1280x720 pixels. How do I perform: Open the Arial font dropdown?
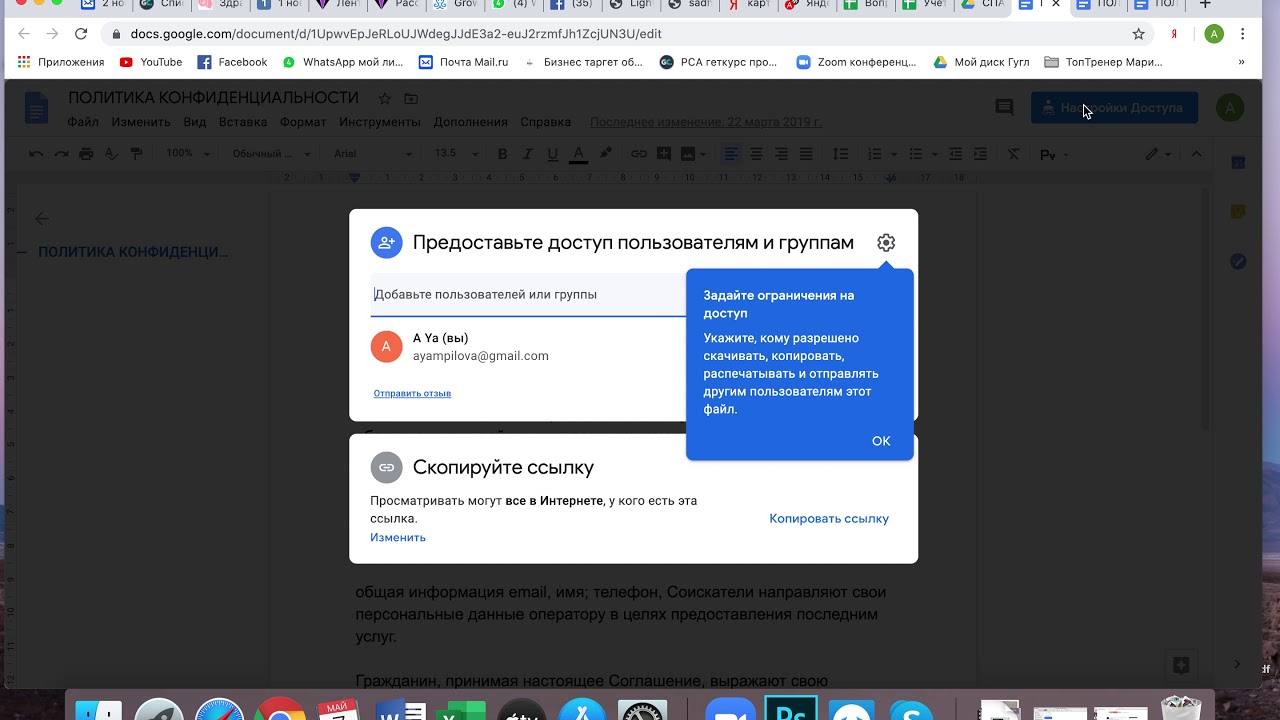tap(372, 154)
